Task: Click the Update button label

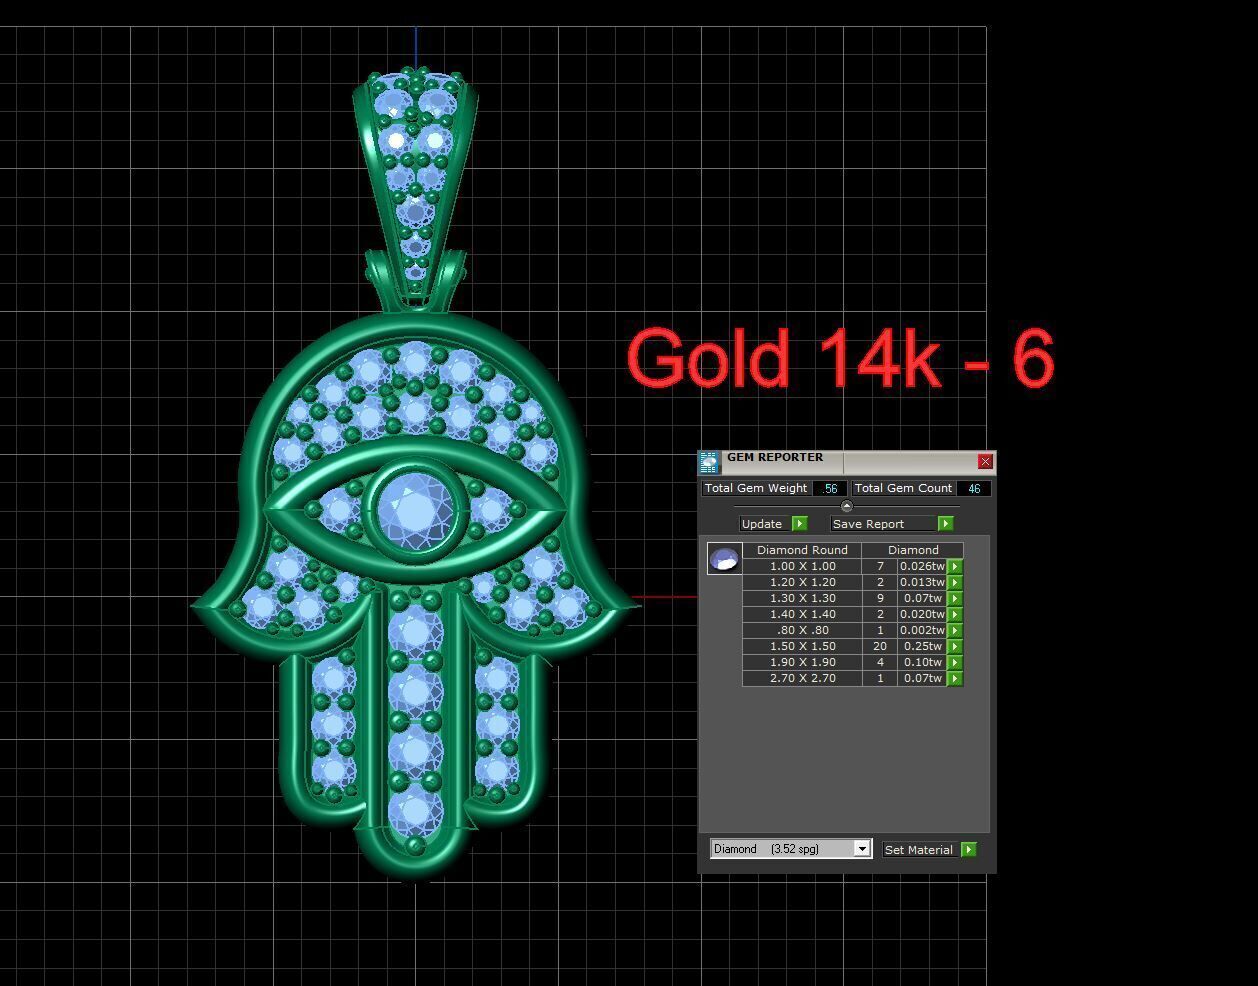Action: [x=762, y=524]
